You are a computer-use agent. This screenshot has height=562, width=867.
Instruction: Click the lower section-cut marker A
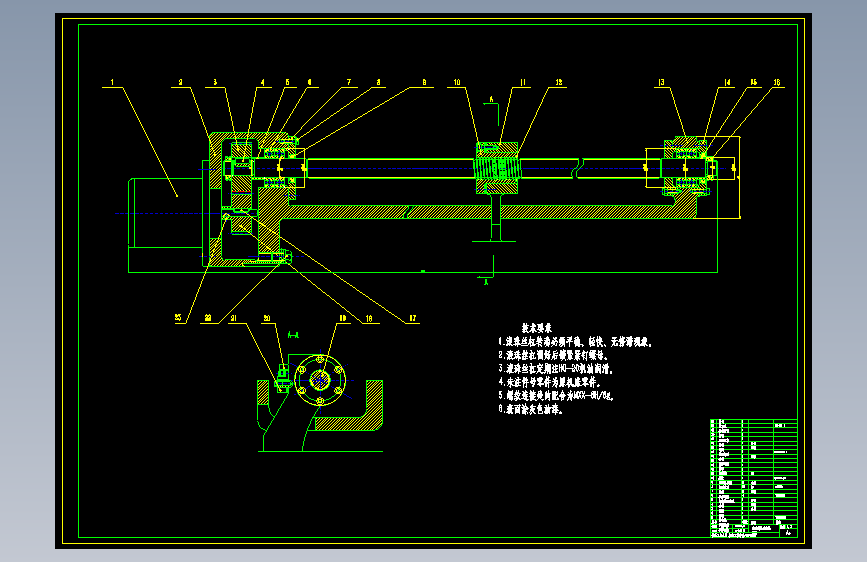[x=486, y=282]
